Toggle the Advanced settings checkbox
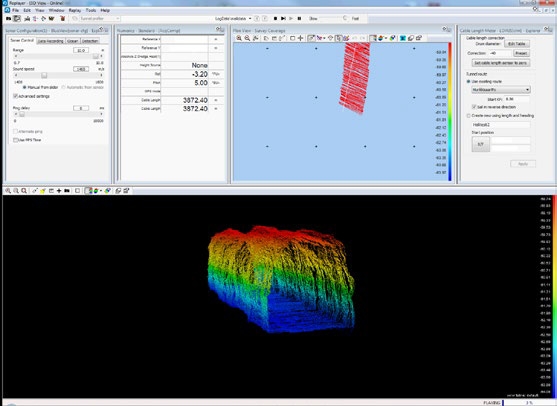 tap(15, 96)
